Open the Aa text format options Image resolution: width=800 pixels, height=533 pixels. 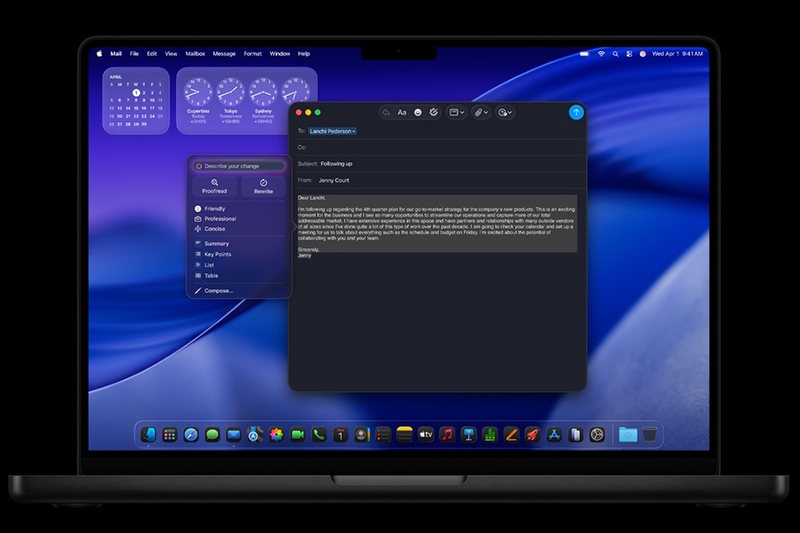click(x=402, y=113)
